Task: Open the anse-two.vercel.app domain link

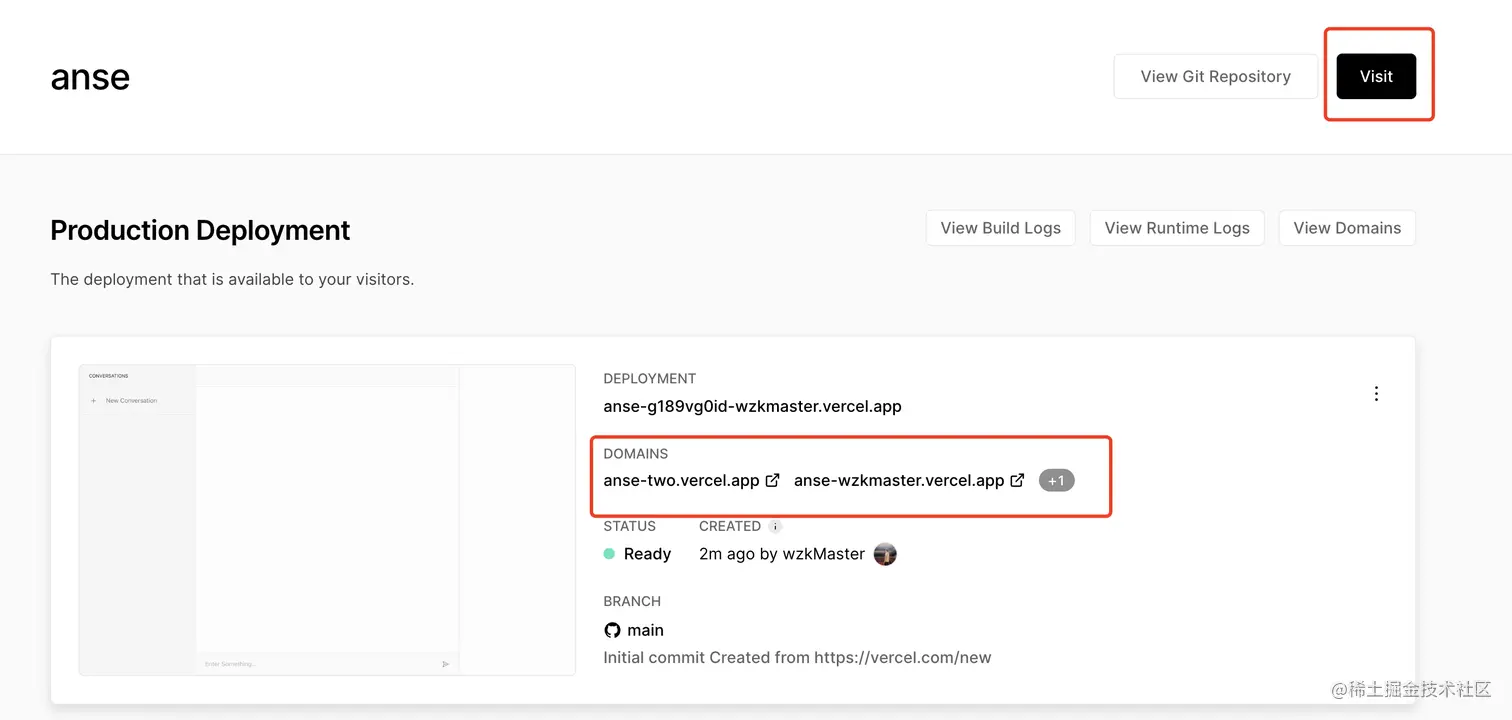Action: pos(681,480)
